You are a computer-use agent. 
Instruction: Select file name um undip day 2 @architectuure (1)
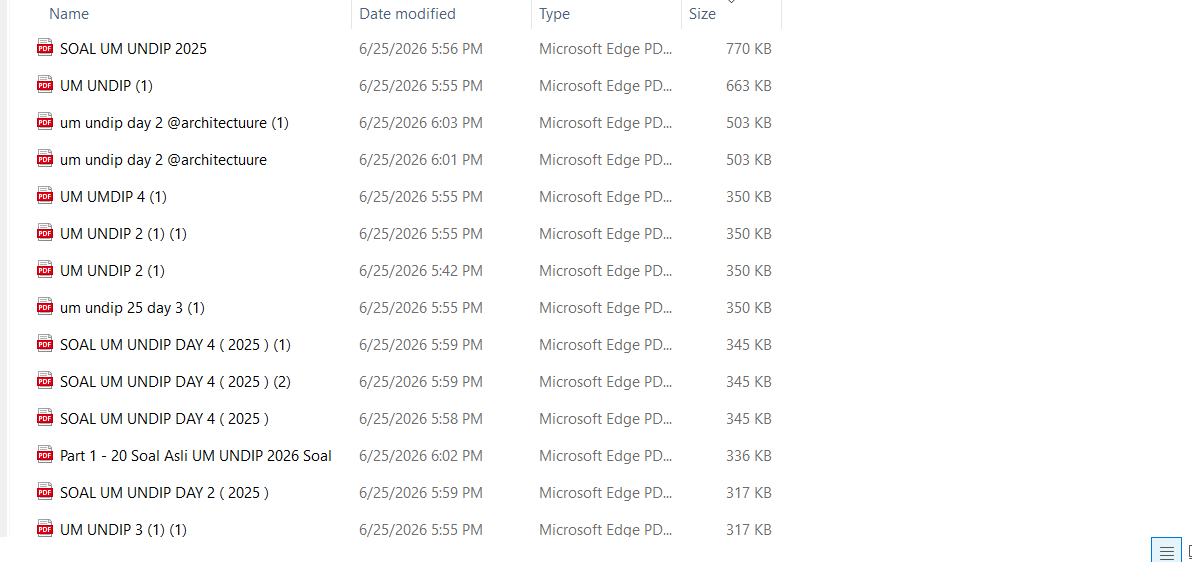[174, 122]
